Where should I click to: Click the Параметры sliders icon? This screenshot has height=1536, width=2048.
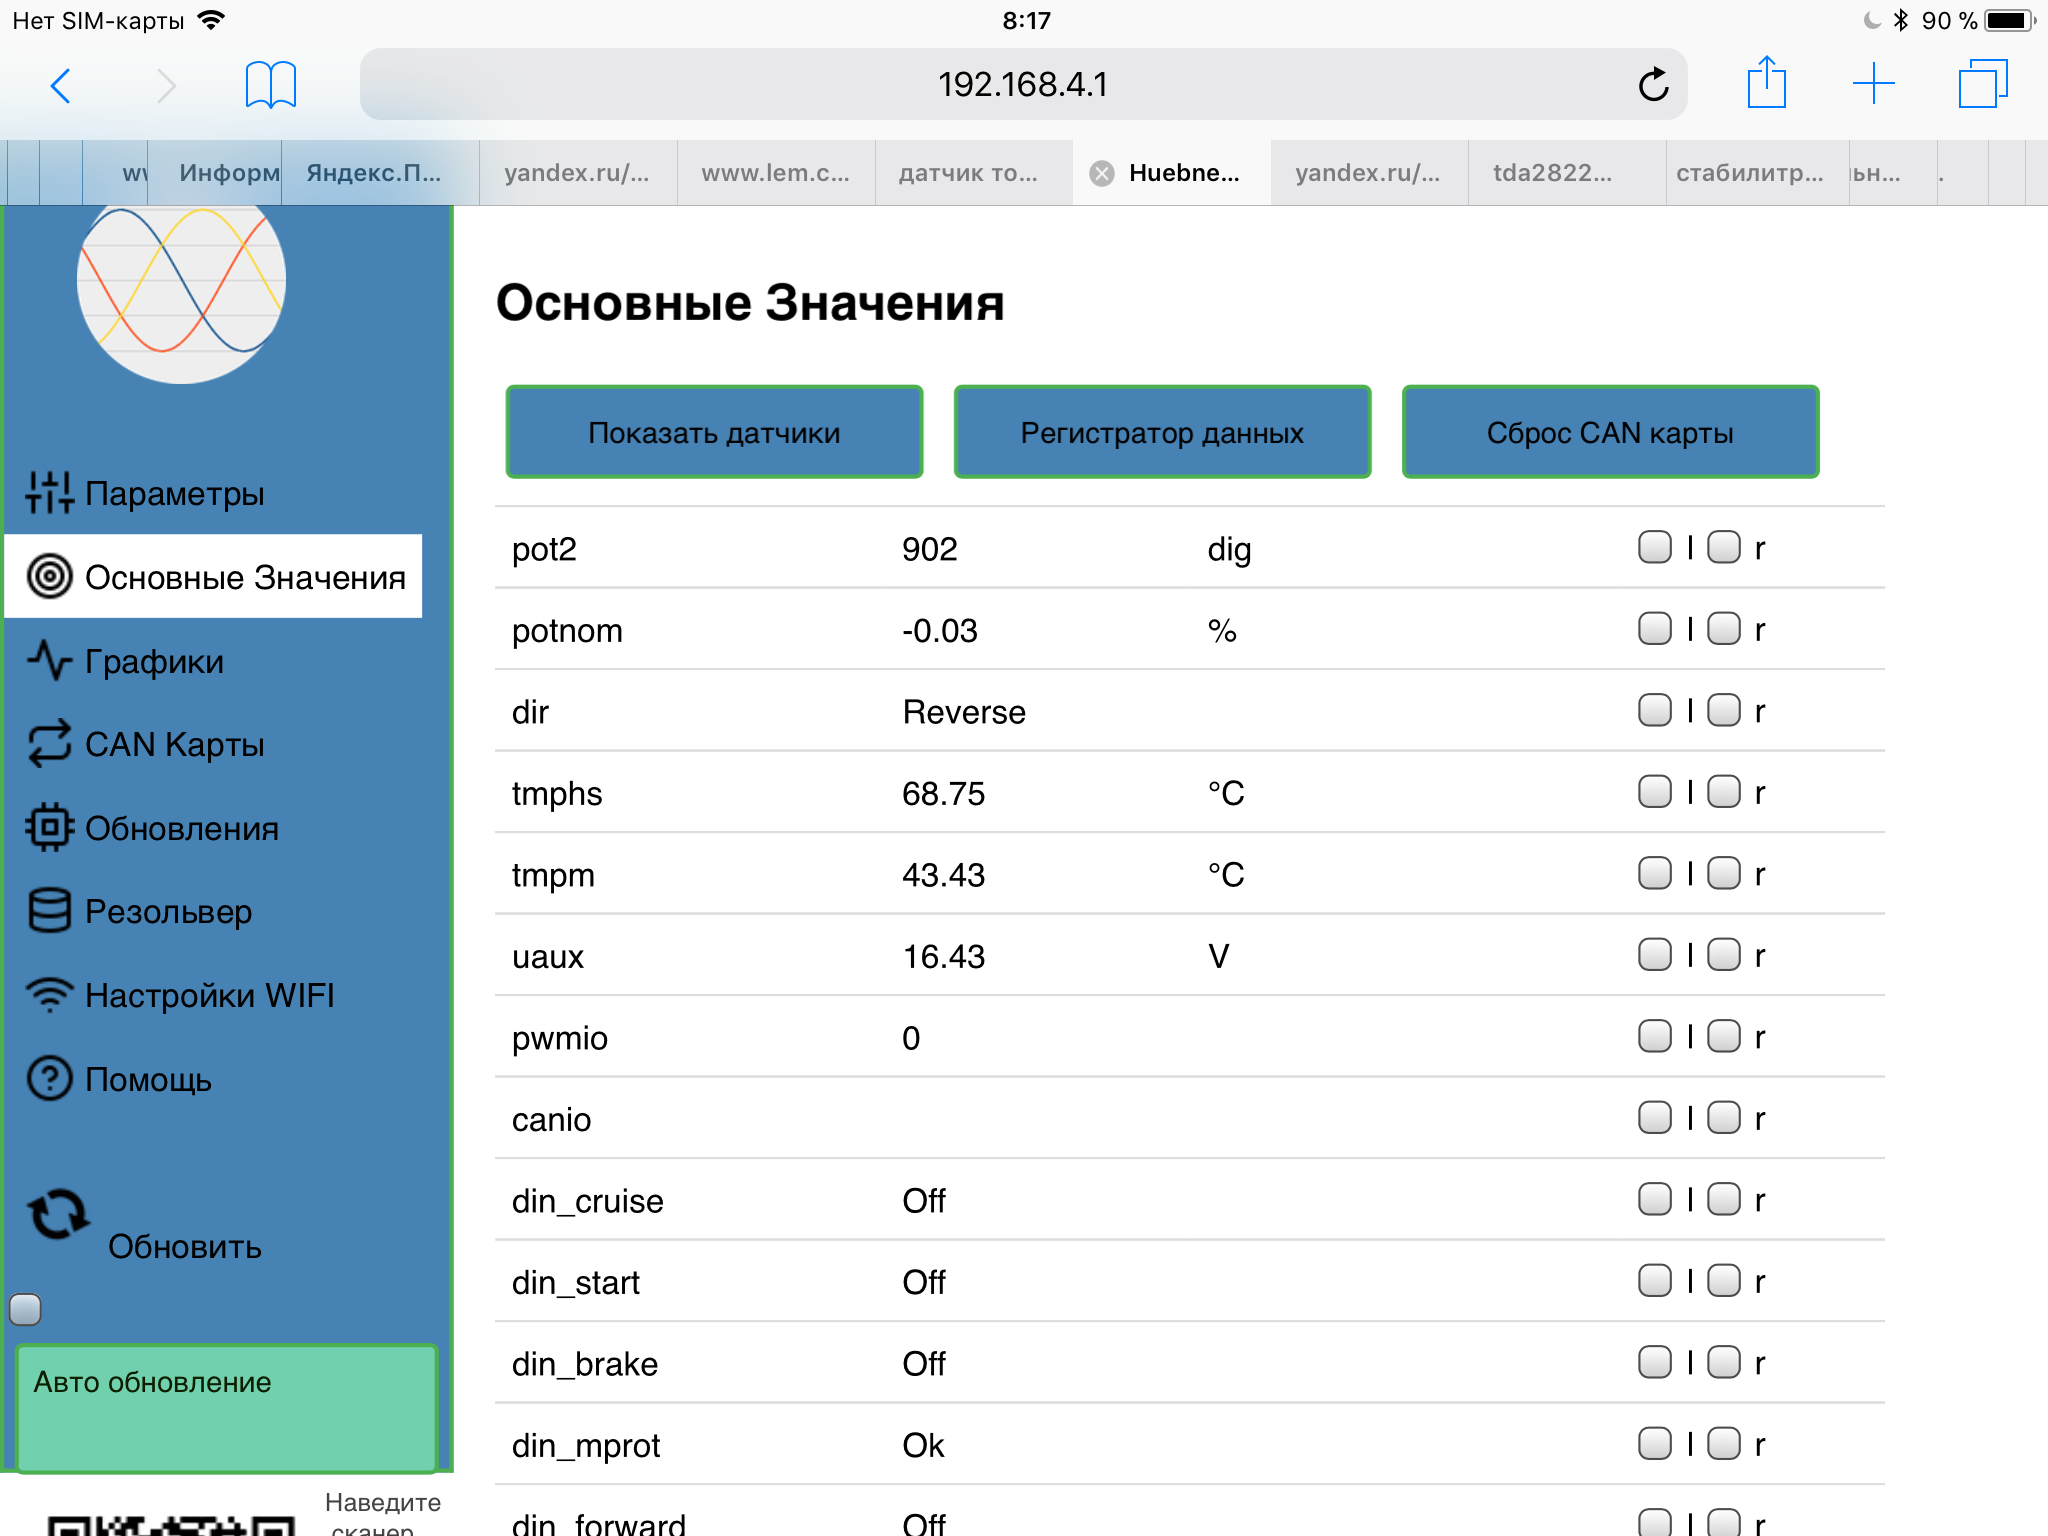click(49, 492)
